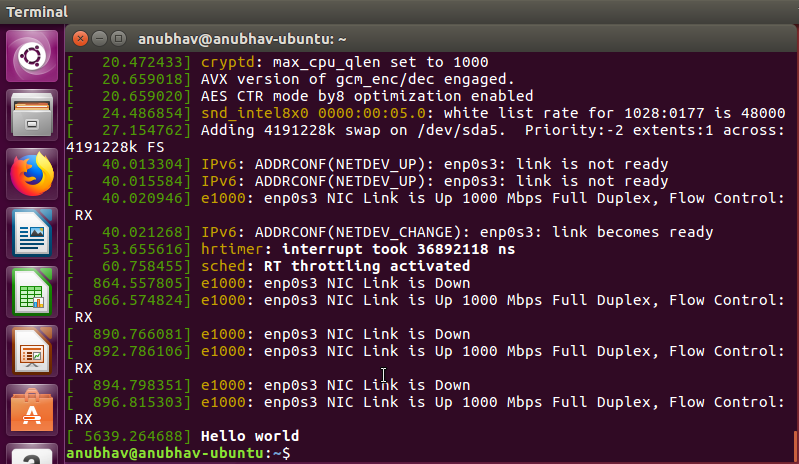The image size is (799, 464).
Task: Minimize the terminal window
Action: [x=99, y=39]
